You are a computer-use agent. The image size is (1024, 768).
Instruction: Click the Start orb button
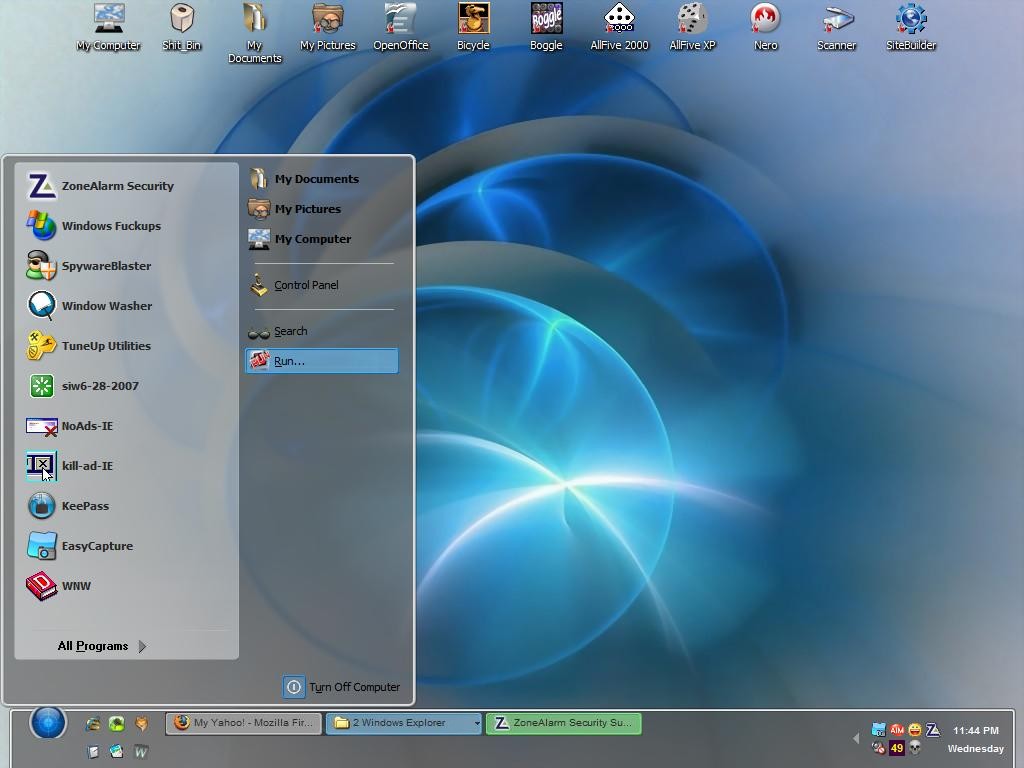point(48,723)
